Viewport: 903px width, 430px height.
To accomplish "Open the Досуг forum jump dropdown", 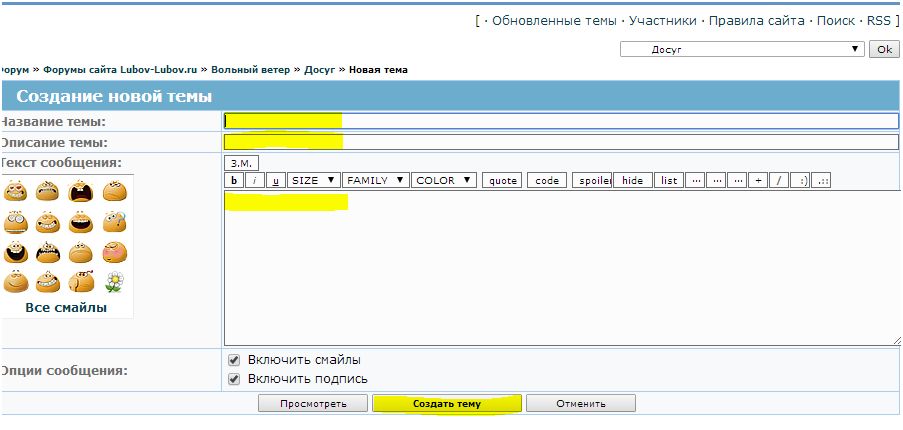I will [x=742, y=49].
